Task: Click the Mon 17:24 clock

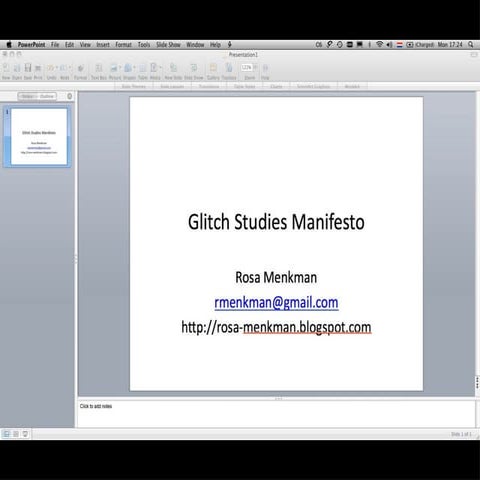Action: point(450,45)
